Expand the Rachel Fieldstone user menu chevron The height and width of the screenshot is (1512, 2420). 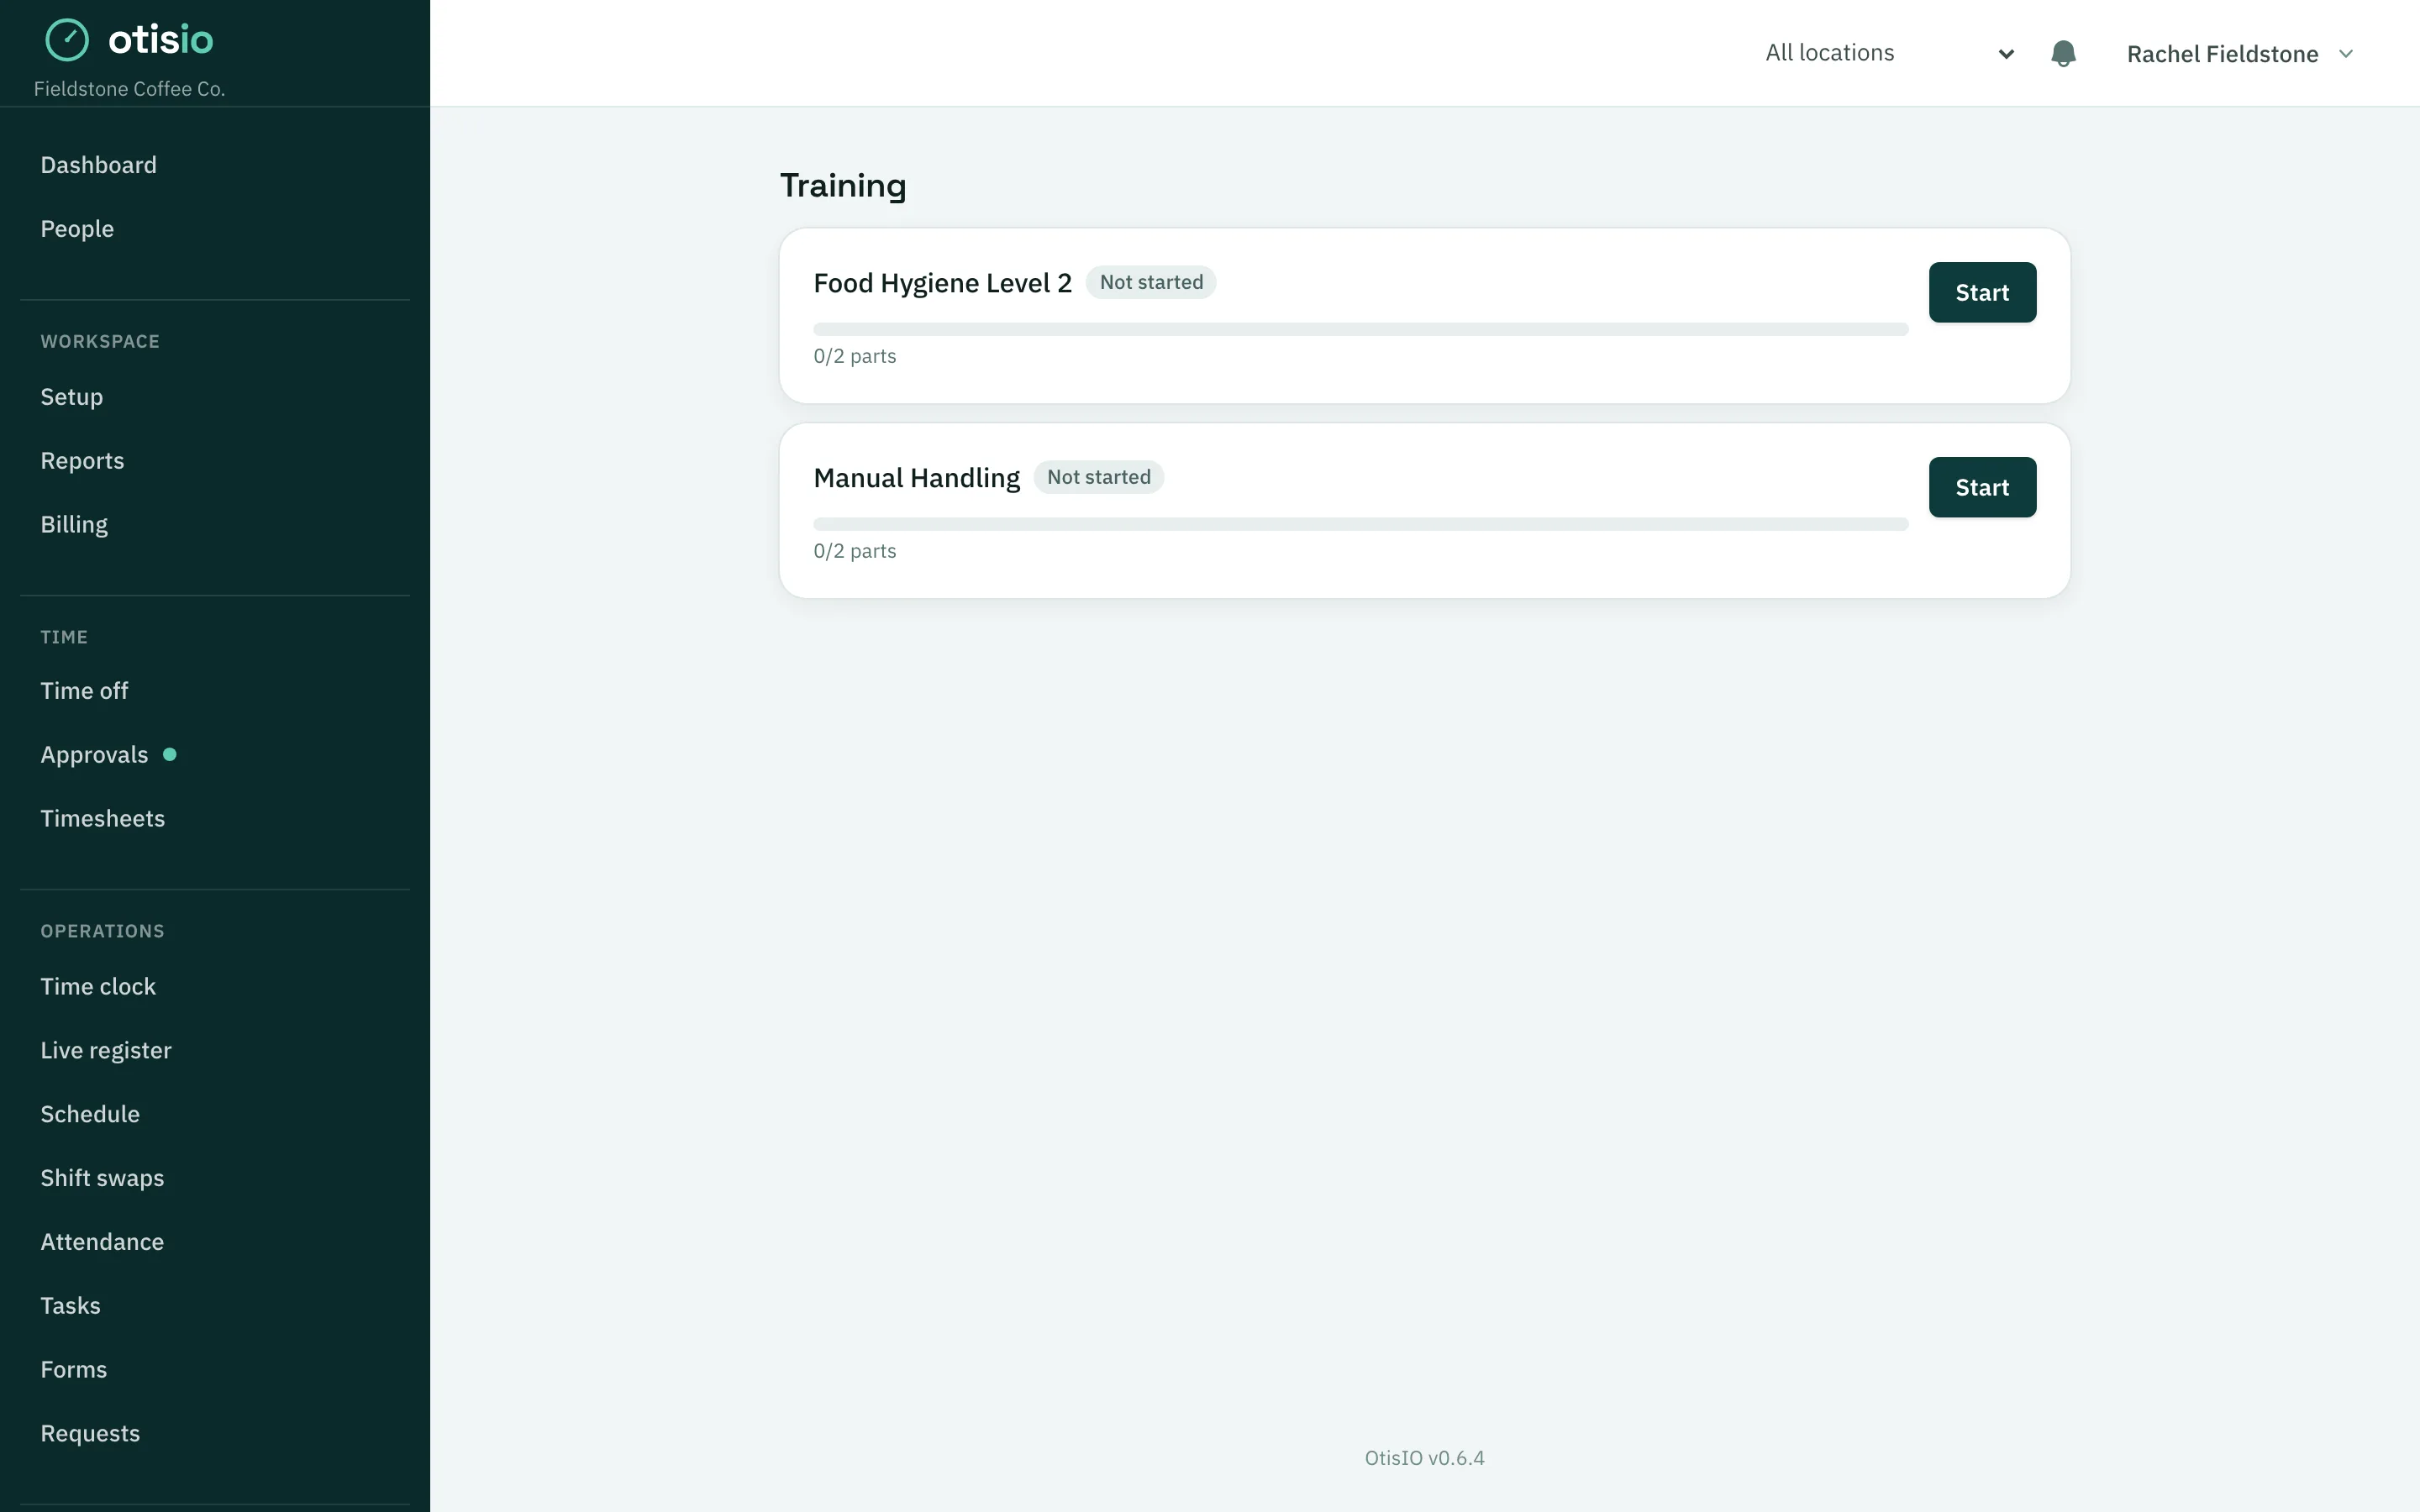2346,54
